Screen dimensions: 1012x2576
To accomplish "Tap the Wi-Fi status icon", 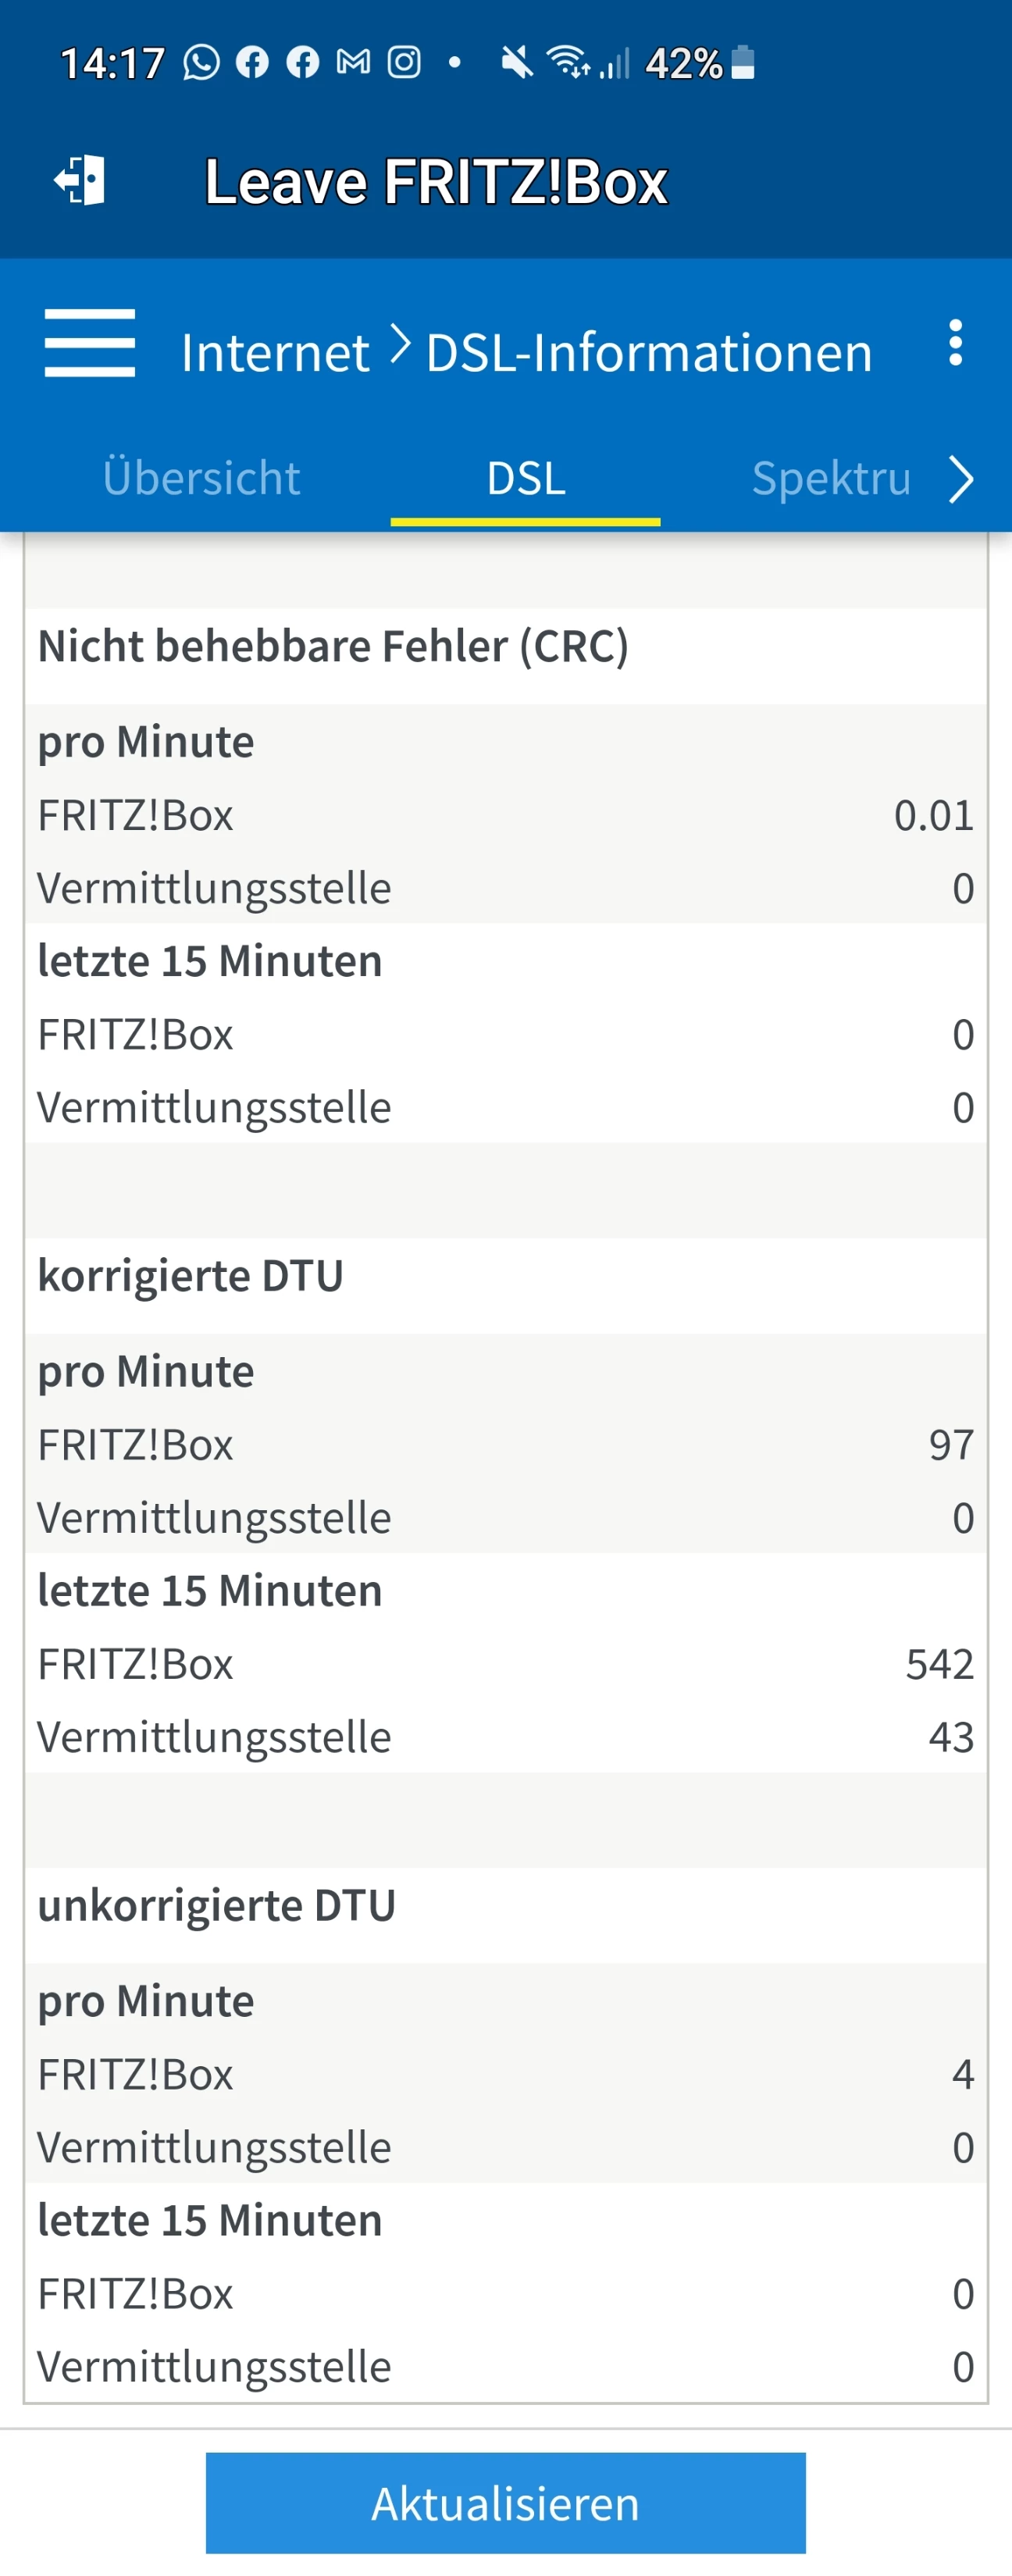I will coord(568,63).
